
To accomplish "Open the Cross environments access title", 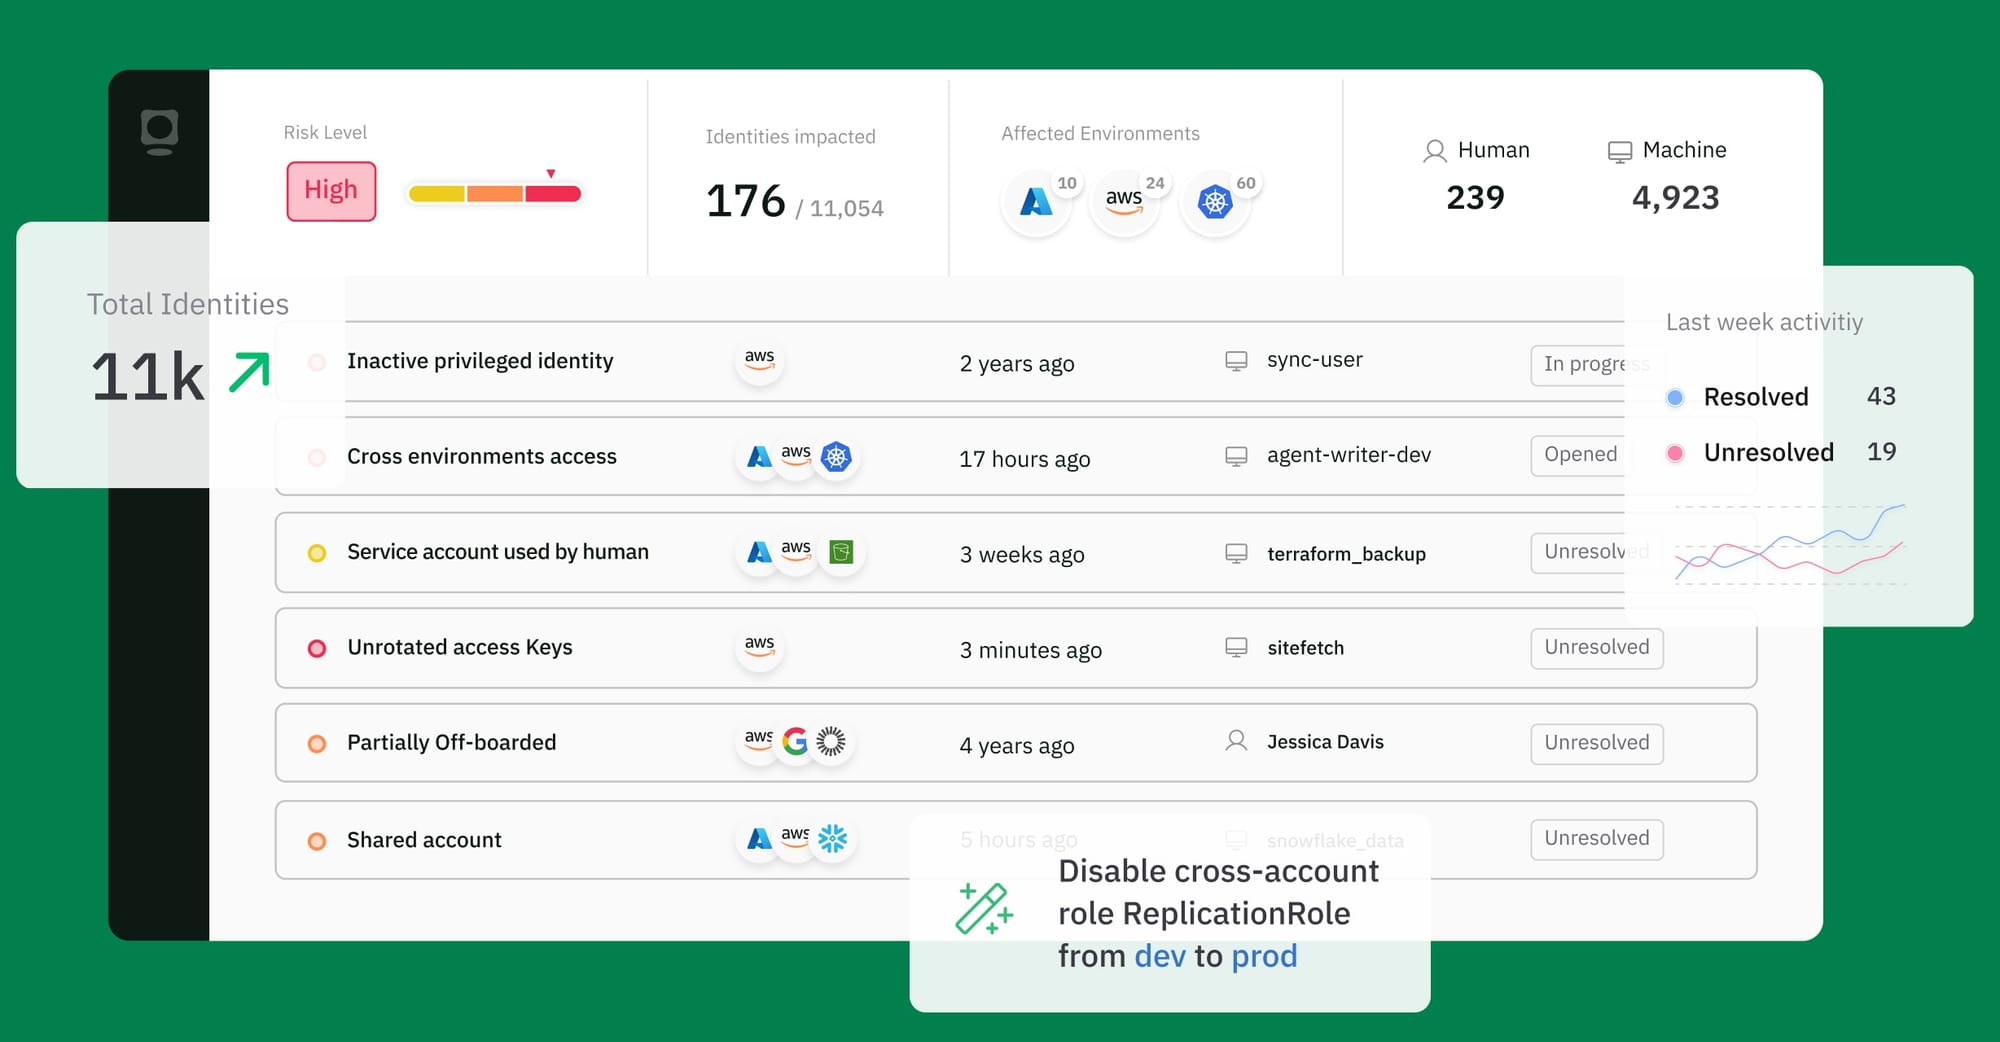I will click(x=482, y=456).
